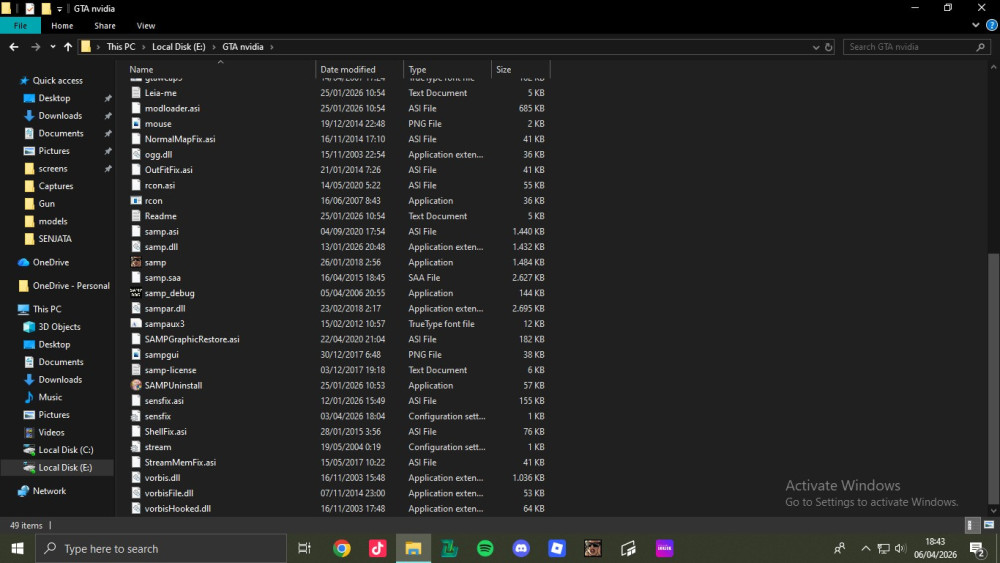Refresh the GTA nvidia folder
1000x563 pixels.
[x=828, y=47]
